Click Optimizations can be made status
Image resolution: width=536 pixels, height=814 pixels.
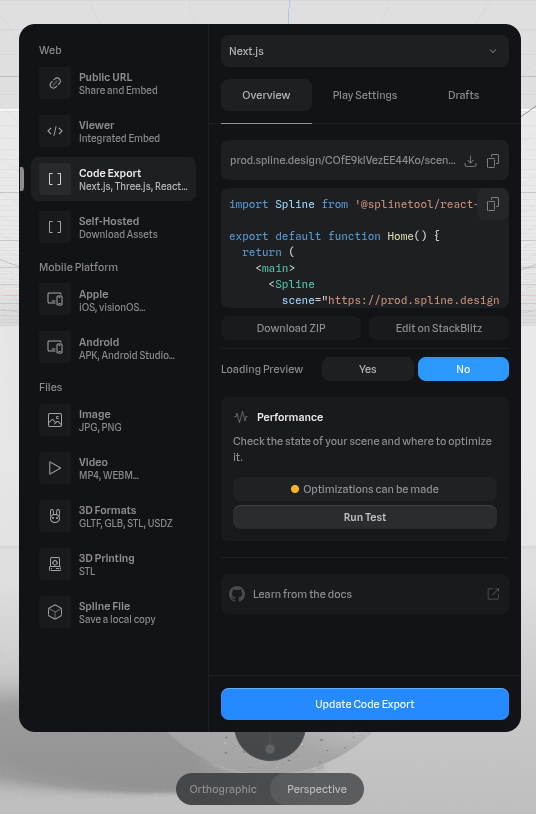[365, 489]
